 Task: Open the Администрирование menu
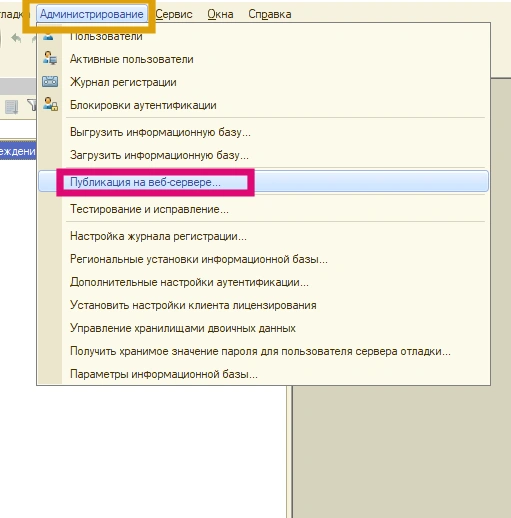[x=92, y=14]
